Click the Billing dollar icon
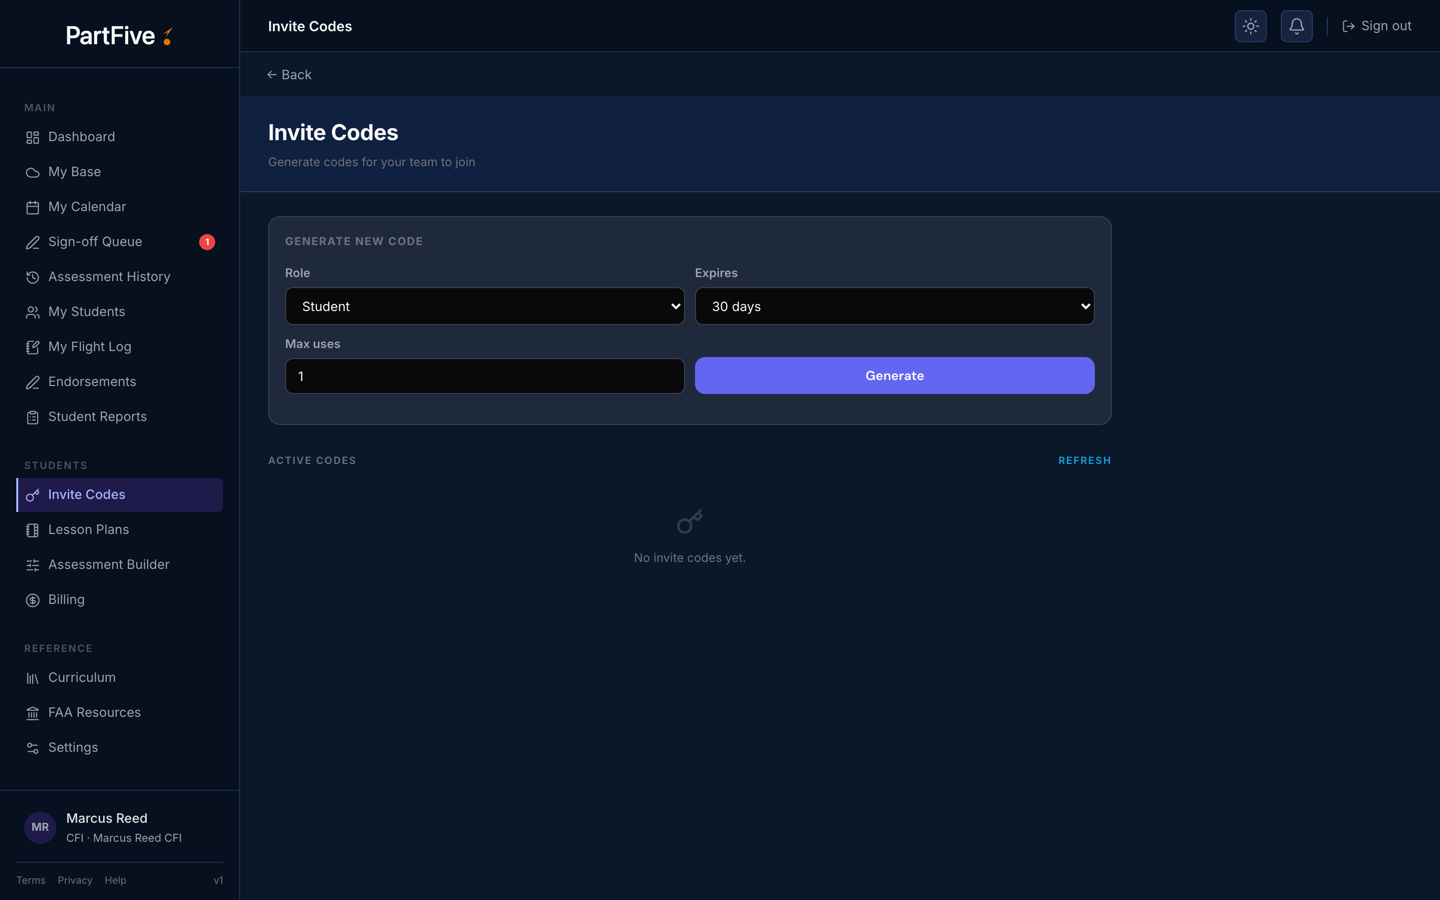The image size is (1440, 900). pyautogui.click(x=32, y=600)
